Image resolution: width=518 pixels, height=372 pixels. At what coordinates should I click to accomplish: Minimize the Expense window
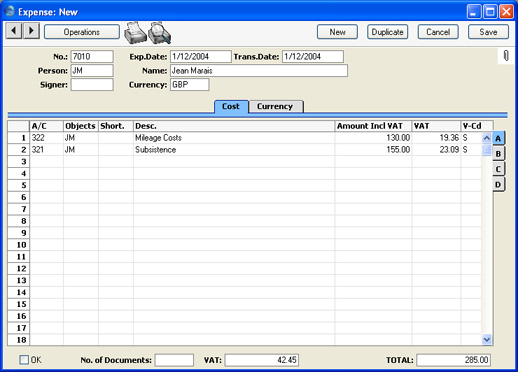(x=474, y=12)
